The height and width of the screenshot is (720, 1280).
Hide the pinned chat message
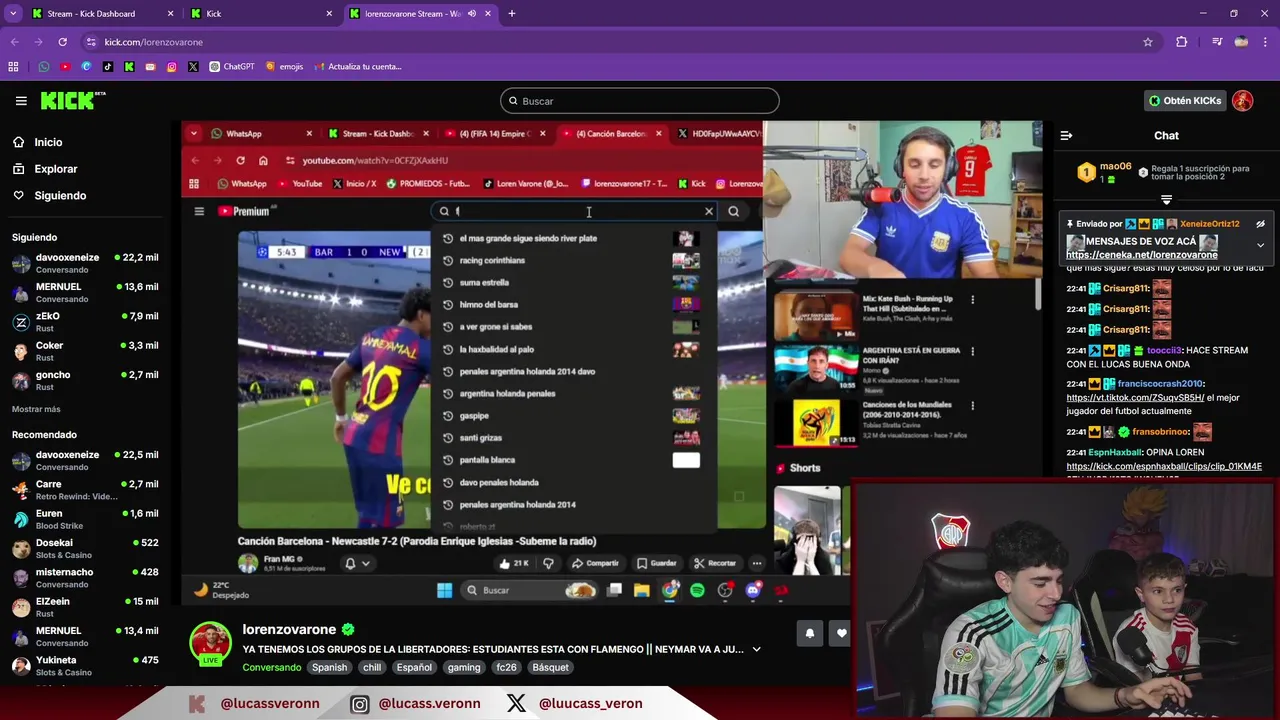(1260, 224)
